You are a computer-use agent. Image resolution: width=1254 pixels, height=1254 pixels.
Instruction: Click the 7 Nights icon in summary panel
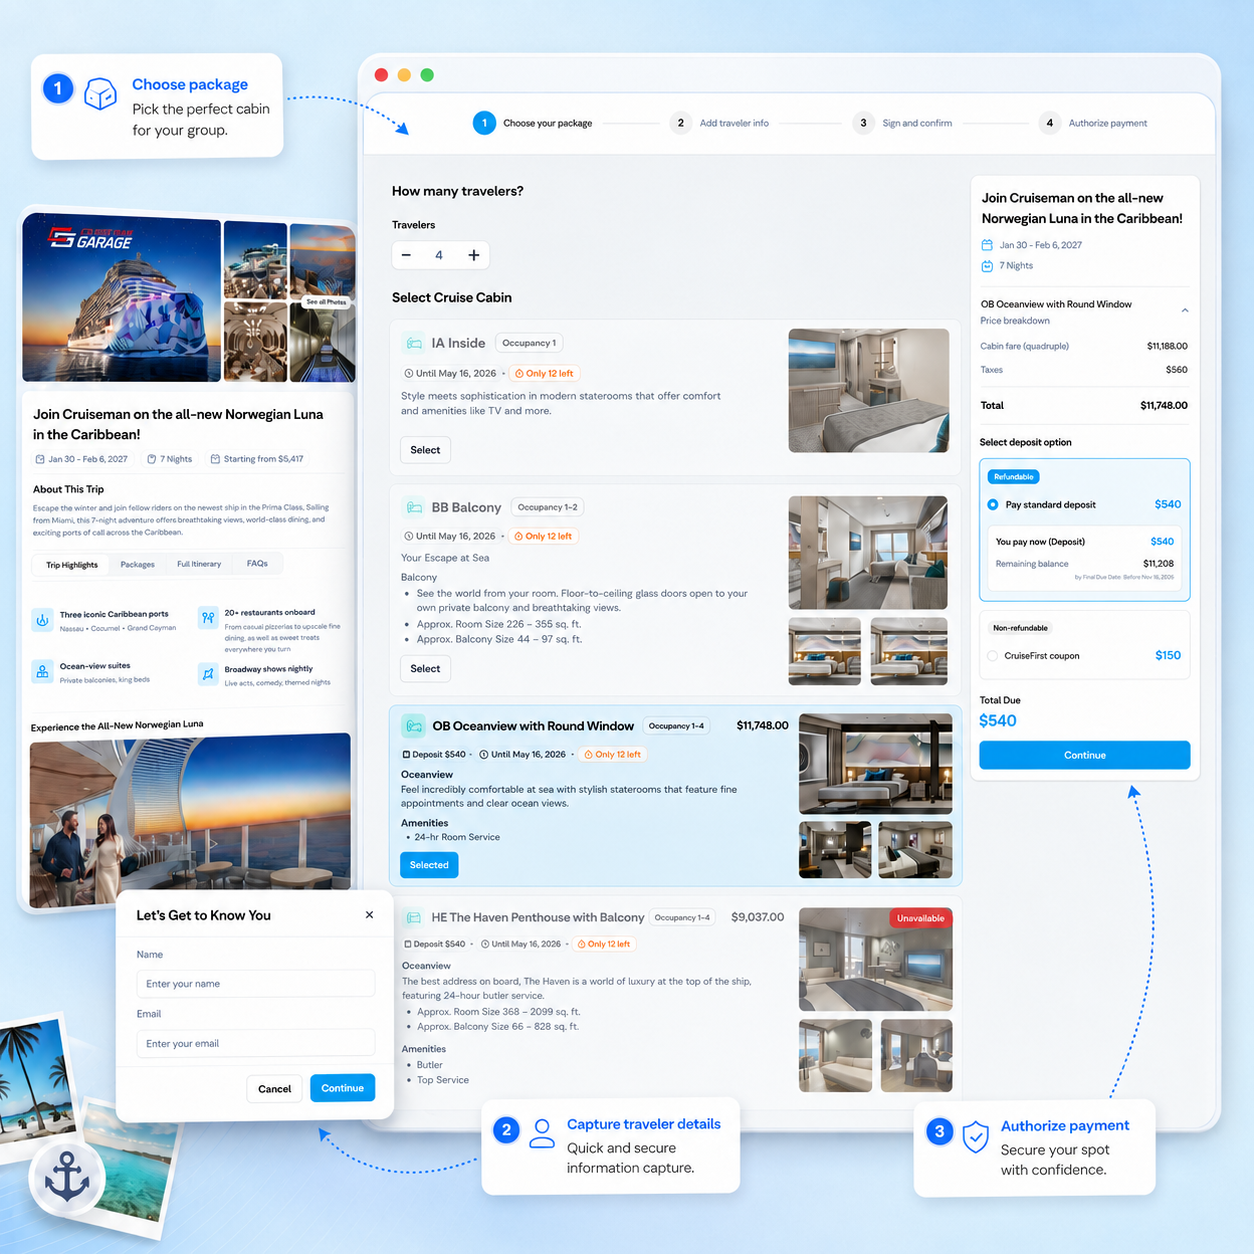987,266
